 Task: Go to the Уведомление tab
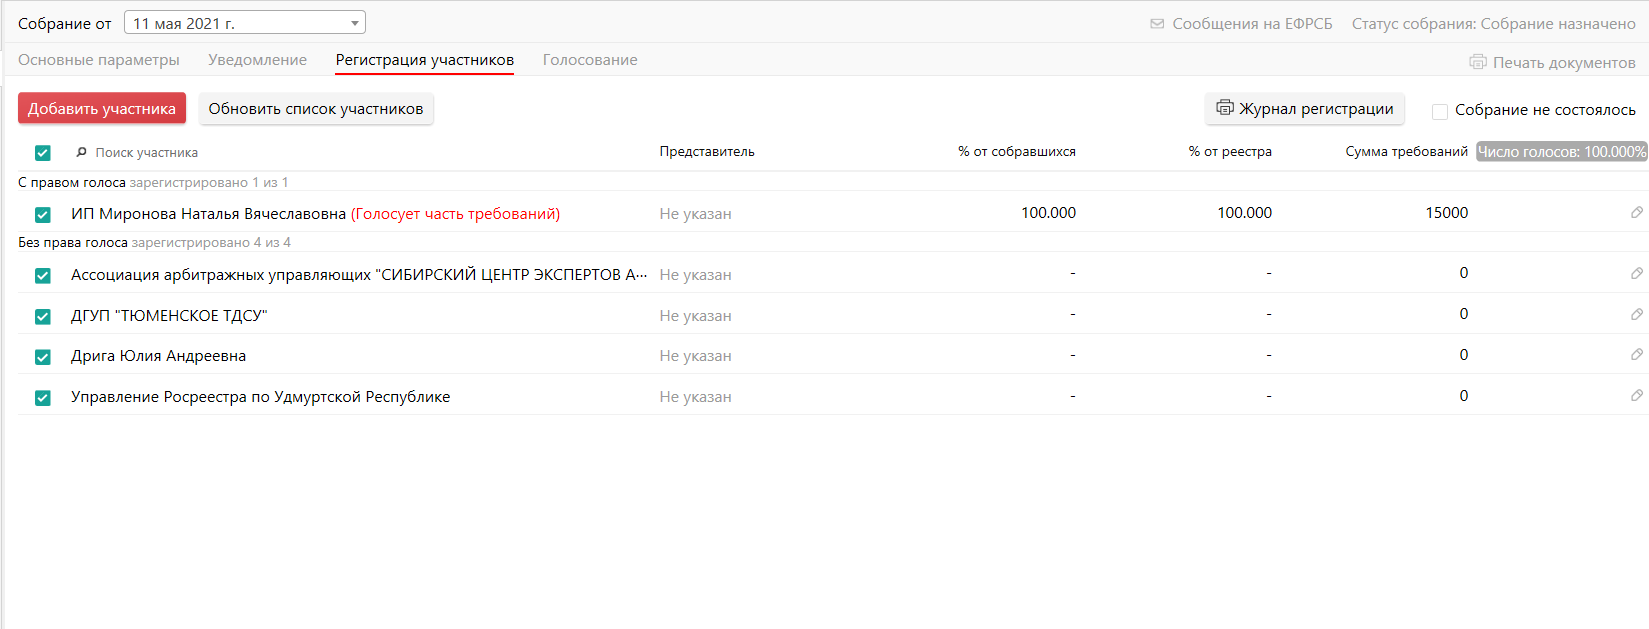[257, 60]
